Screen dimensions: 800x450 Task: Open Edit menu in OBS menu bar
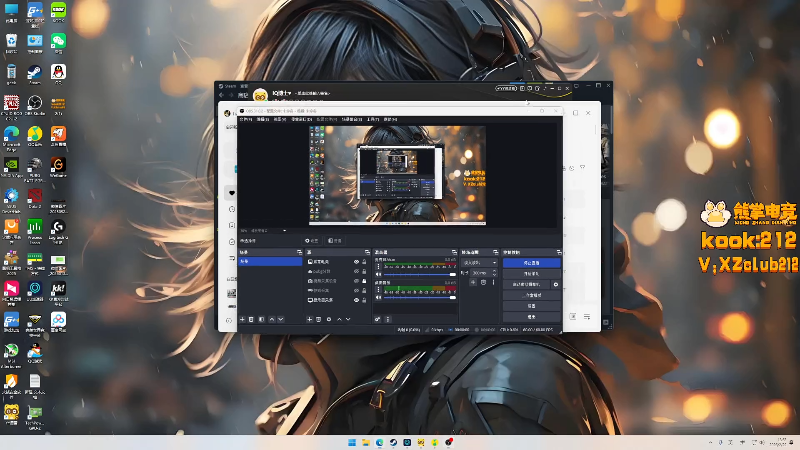click(x=263, y=119)
